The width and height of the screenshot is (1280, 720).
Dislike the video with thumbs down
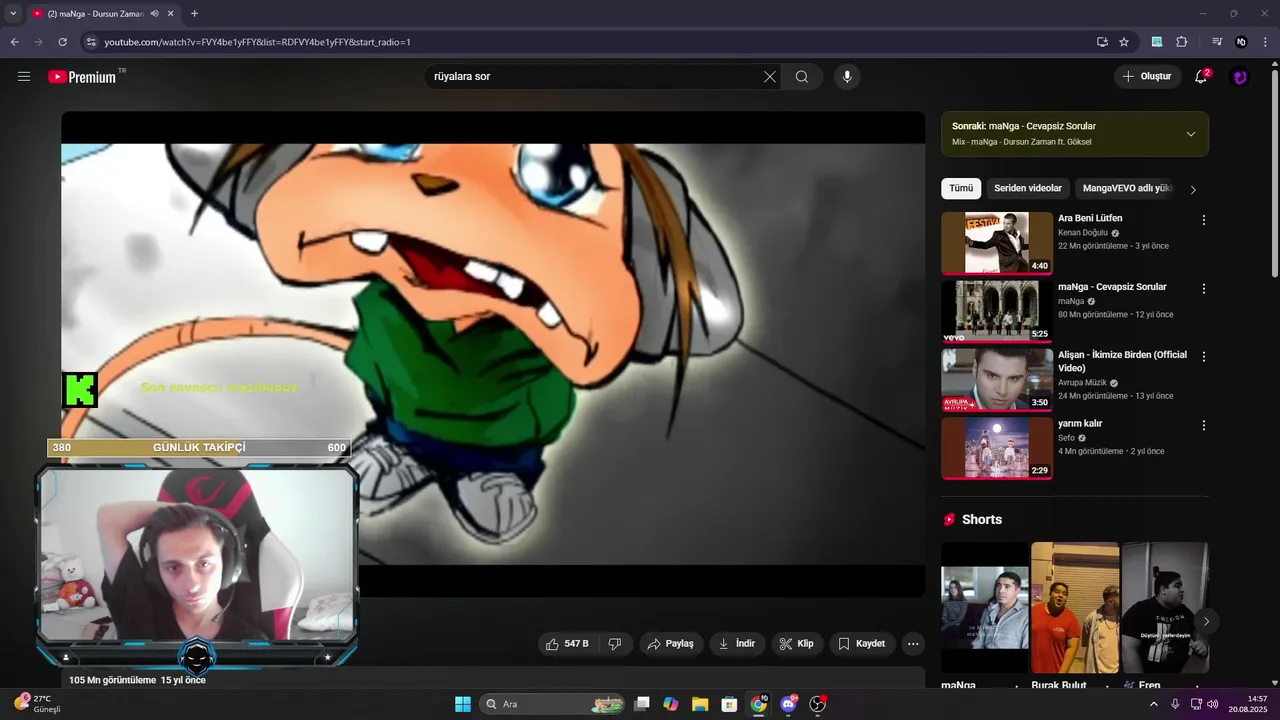click(615, 644)
